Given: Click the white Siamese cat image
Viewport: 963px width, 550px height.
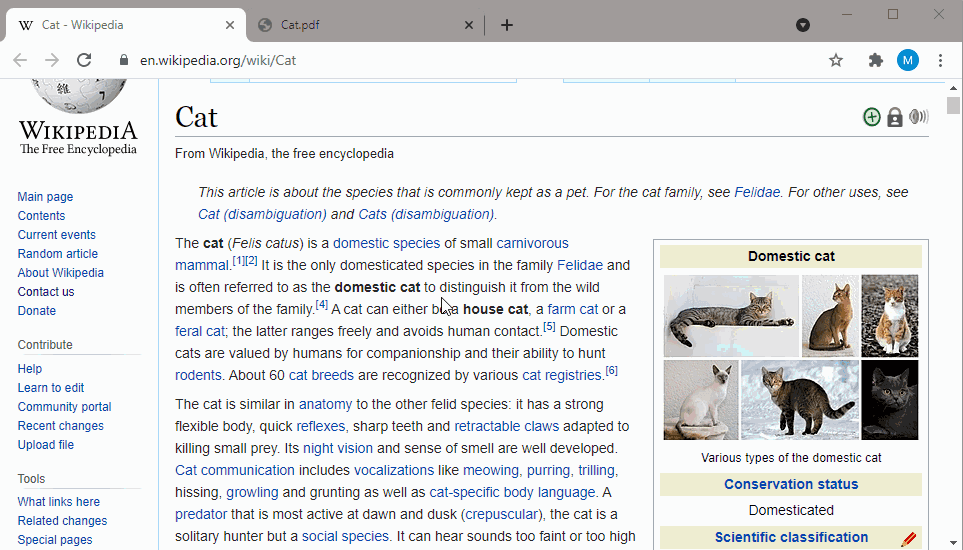Looking at the screenshot, I should (701, 400).
